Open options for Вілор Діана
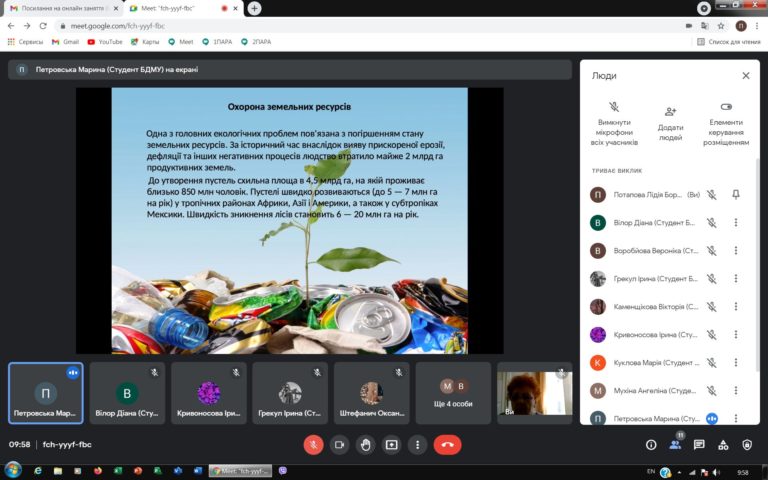The width and height of the screenshot is (768, 480). click(736, 222)
